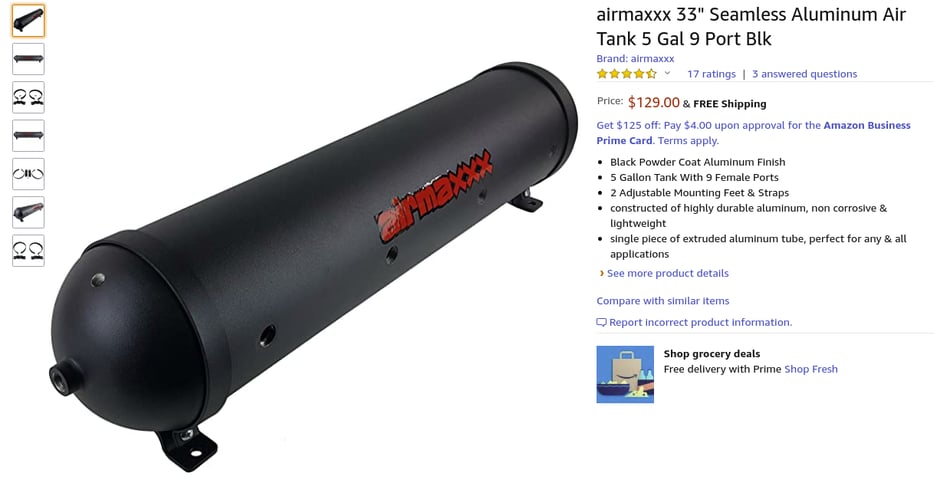Click the grocery bag promo image
Image resolution: width=950 pixels, height=483 pixels.
tap(625, 375)
